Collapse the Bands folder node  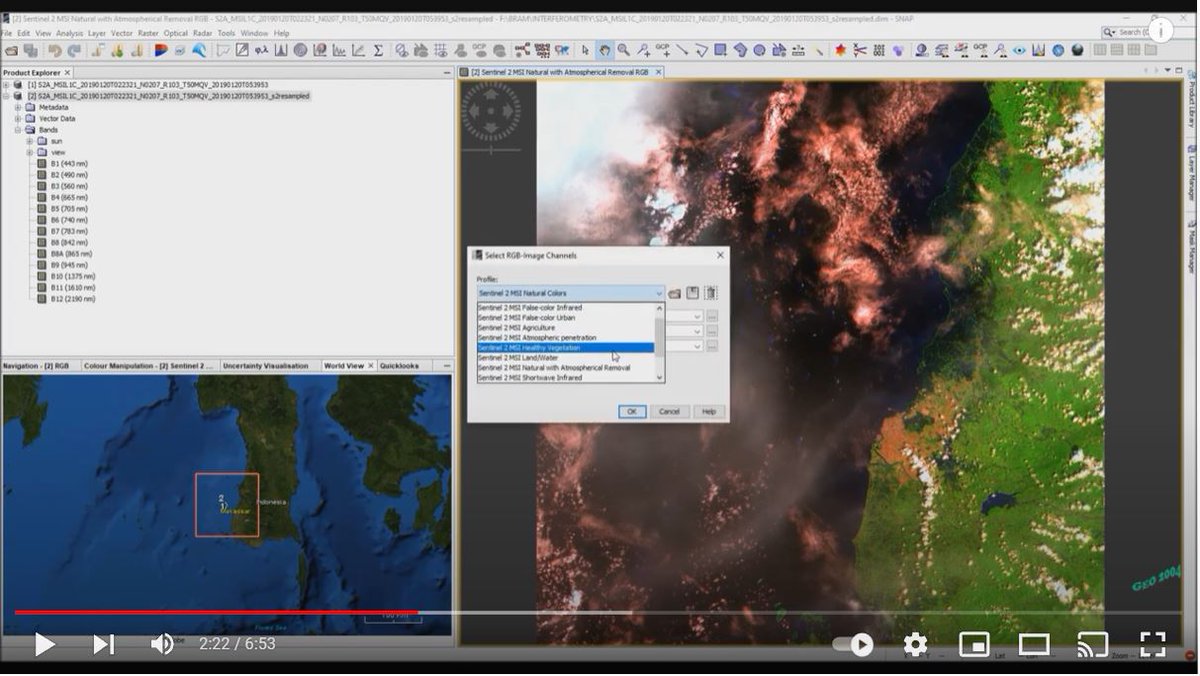pyautogui.click(x=18, y=130)
